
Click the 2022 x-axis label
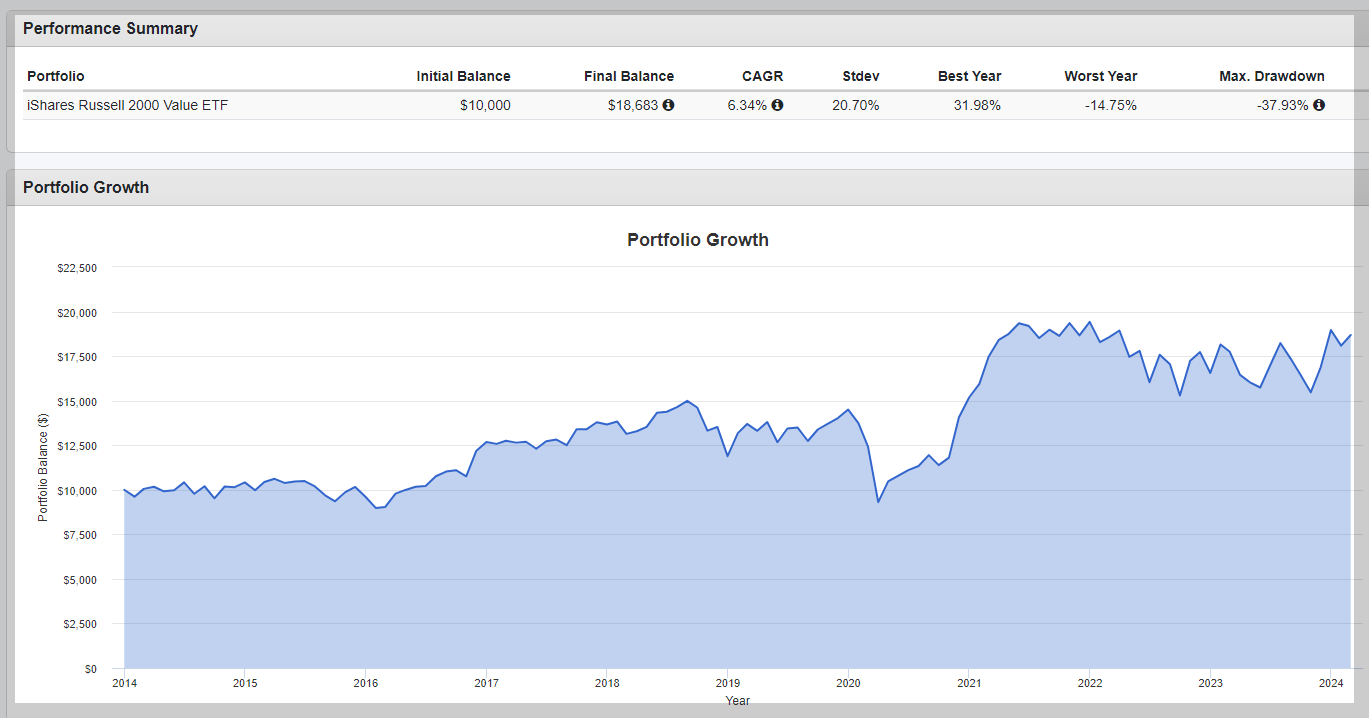(1089, 684)
